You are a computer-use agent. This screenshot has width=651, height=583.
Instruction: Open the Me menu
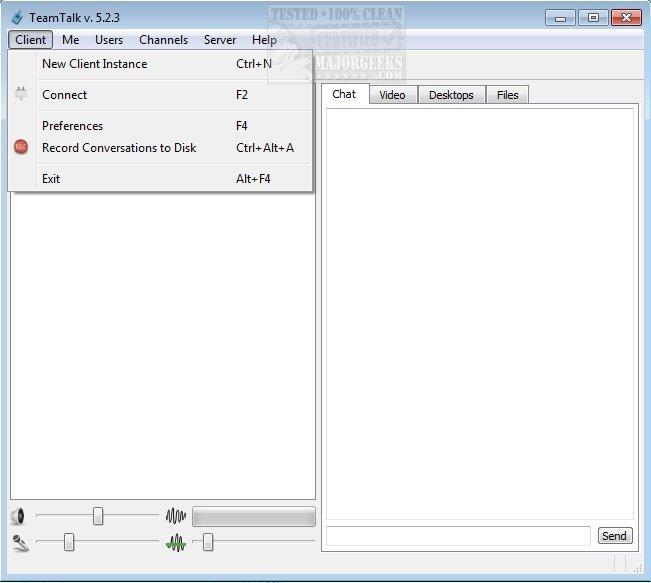pos(70,40)
